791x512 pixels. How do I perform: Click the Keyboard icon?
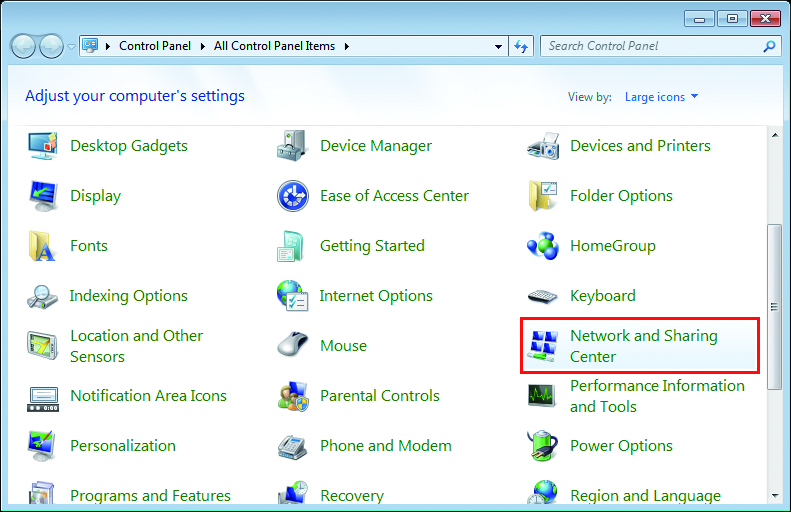pyautogui.click(x=542, y=296)
